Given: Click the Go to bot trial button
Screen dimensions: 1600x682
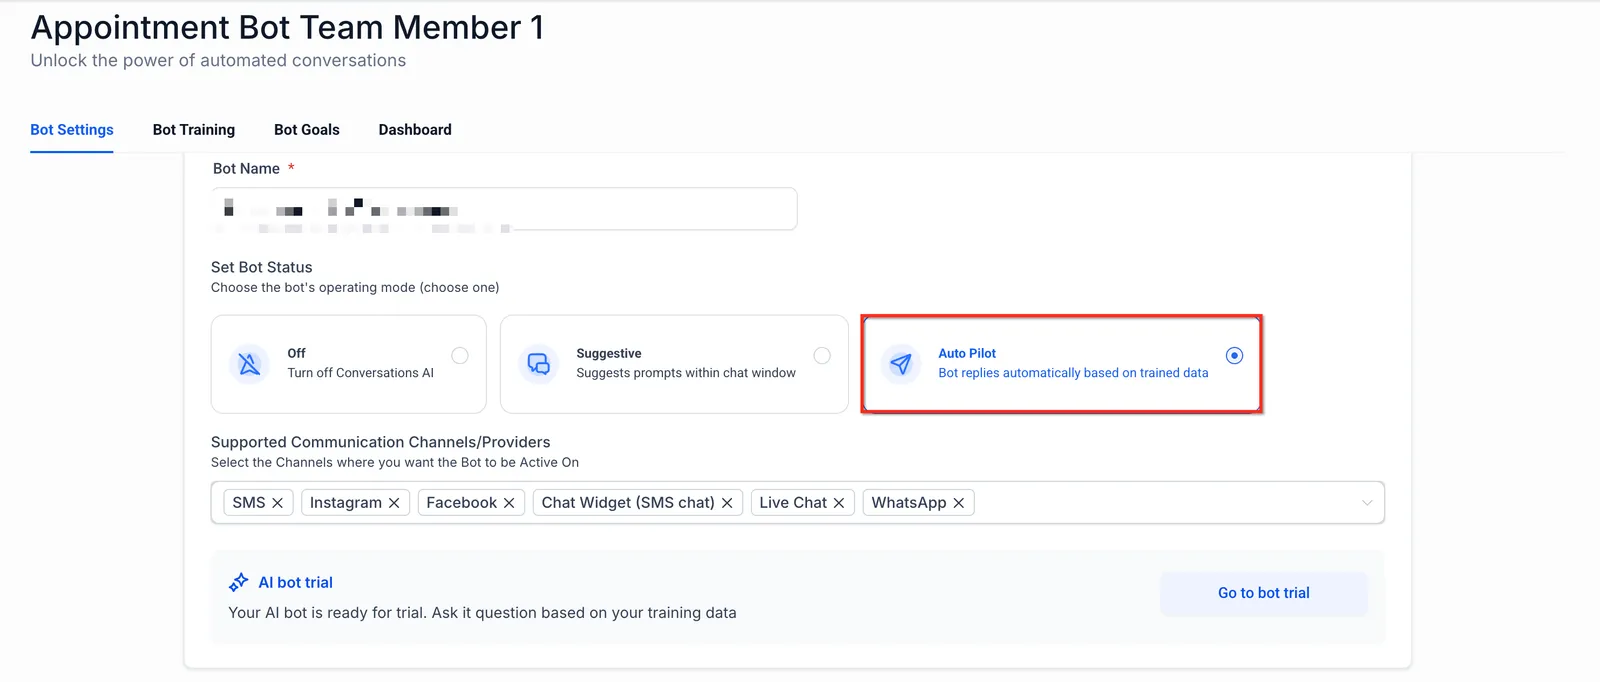Looking at the screenshot, I should coord(1264,593).
